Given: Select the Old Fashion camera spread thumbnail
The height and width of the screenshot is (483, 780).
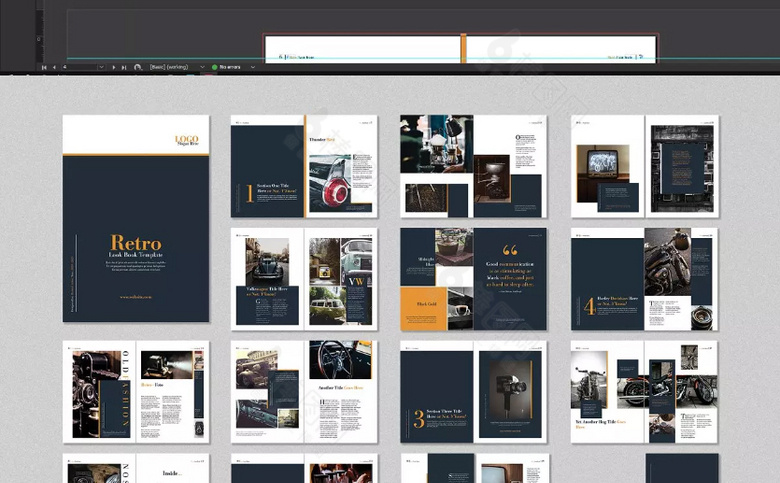Looking at the screenshot, I should (x=136, y=391).
